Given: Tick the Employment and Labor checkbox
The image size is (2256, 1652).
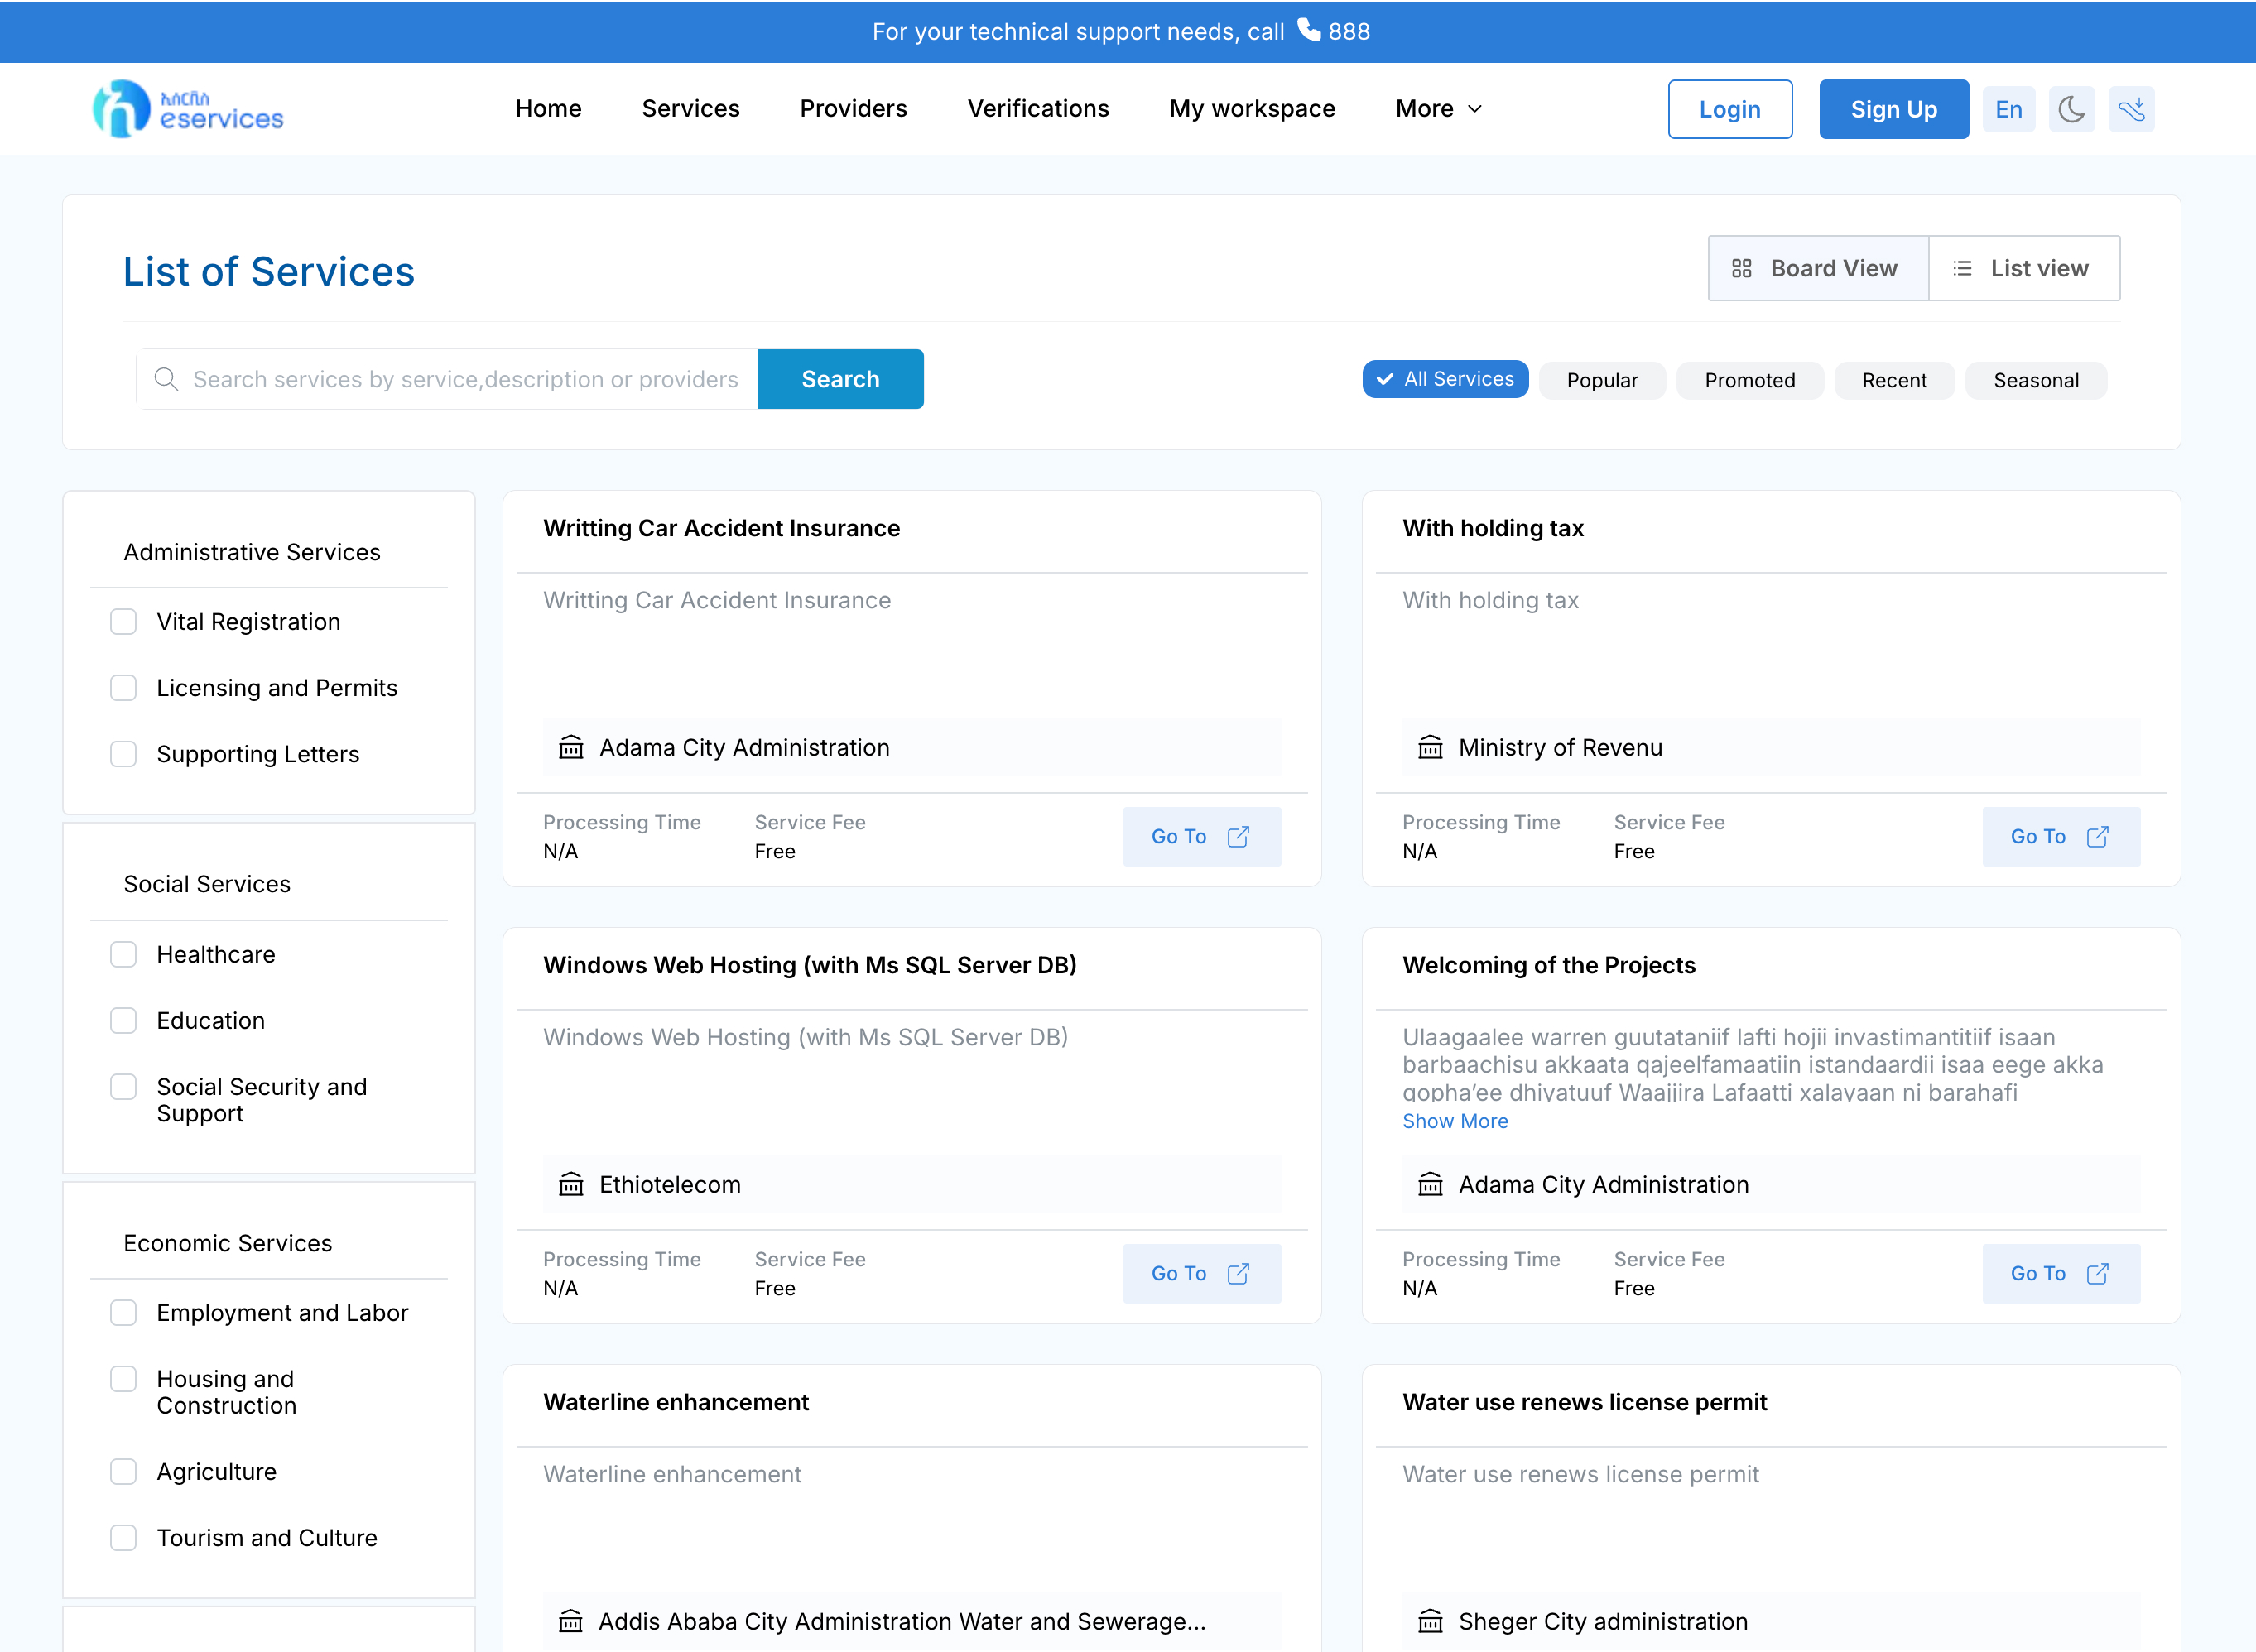Looking at the screenshot, I should click(123, 1312).
